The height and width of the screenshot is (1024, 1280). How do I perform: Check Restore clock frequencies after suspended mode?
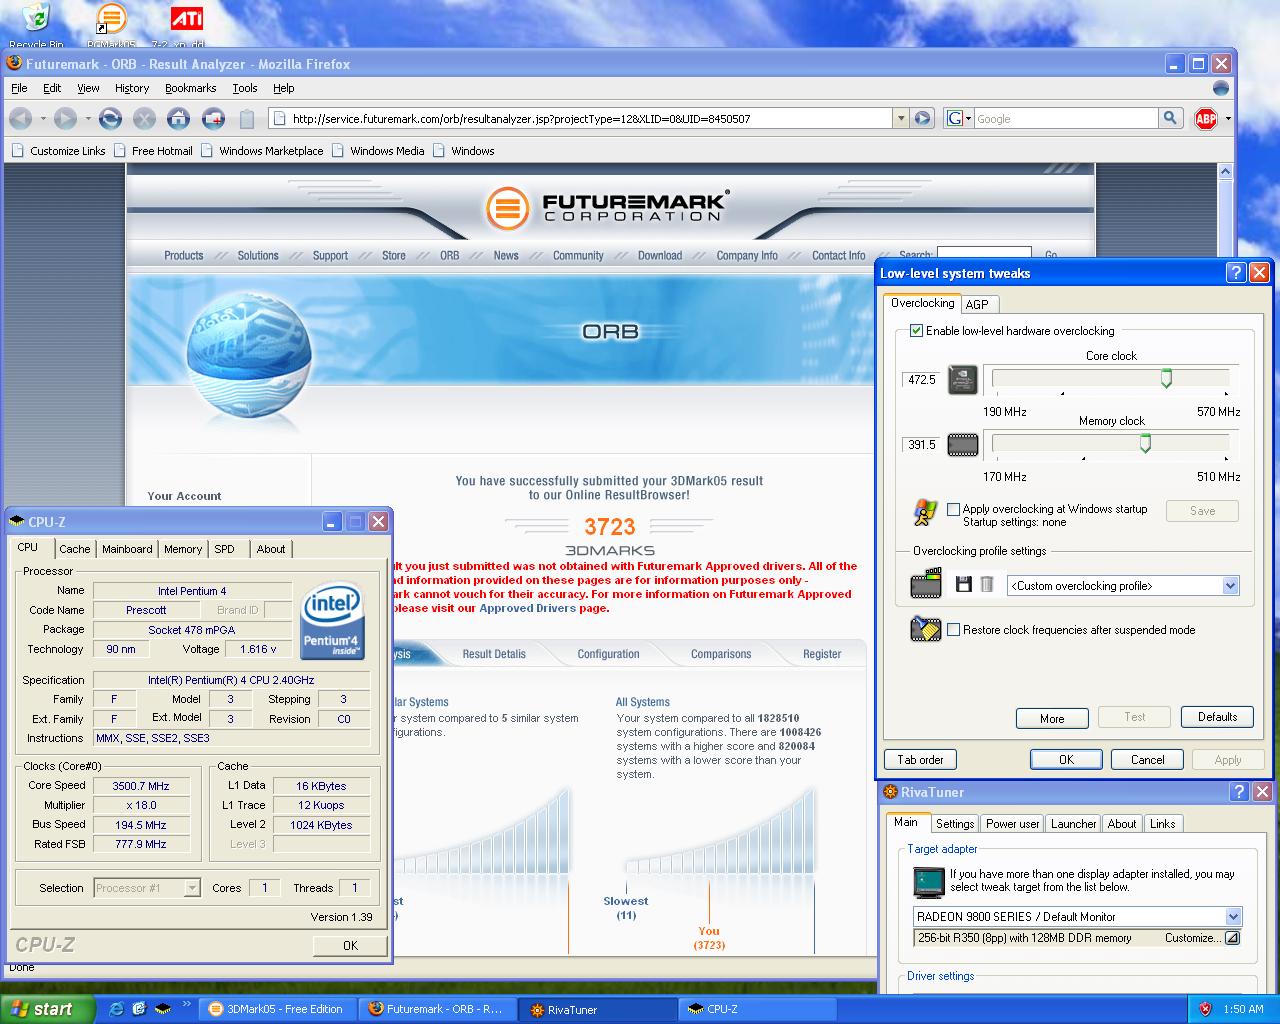click(953, 630)
